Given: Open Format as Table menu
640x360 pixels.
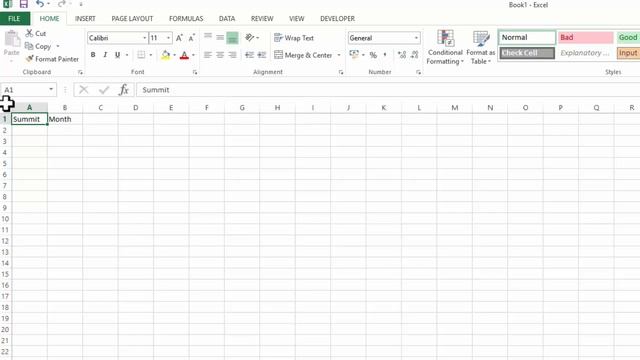Looking at the screenshot, I should tap(481, 47).
